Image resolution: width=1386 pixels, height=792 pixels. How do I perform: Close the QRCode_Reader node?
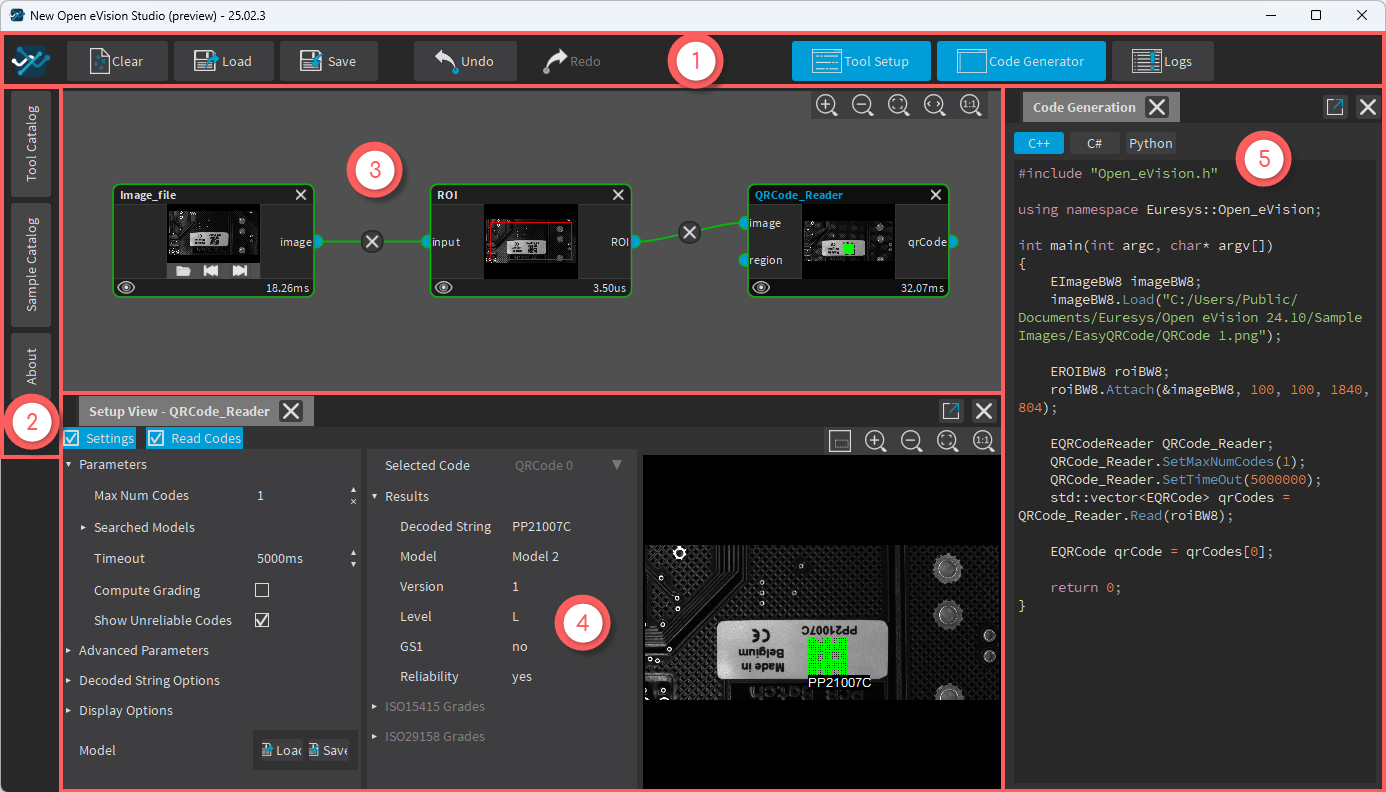pyautogui.click(x=936, y=195)
